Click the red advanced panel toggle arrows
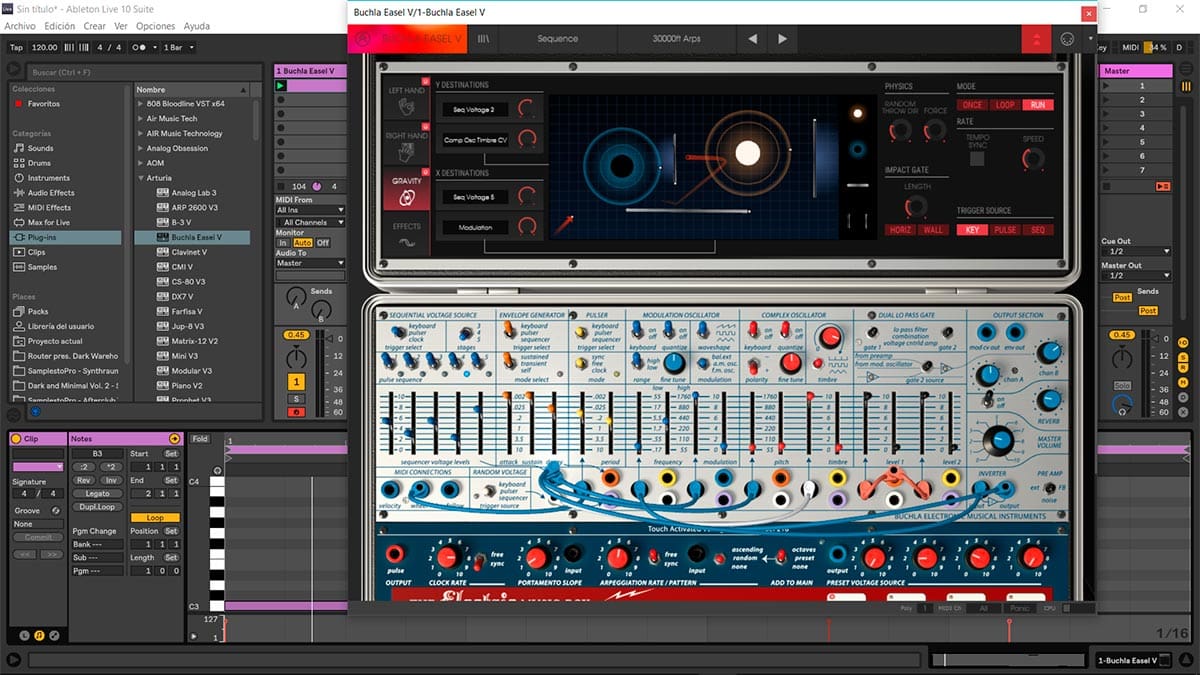The height and width of the screenshot is (675, 1200). tap(1036, 39)
